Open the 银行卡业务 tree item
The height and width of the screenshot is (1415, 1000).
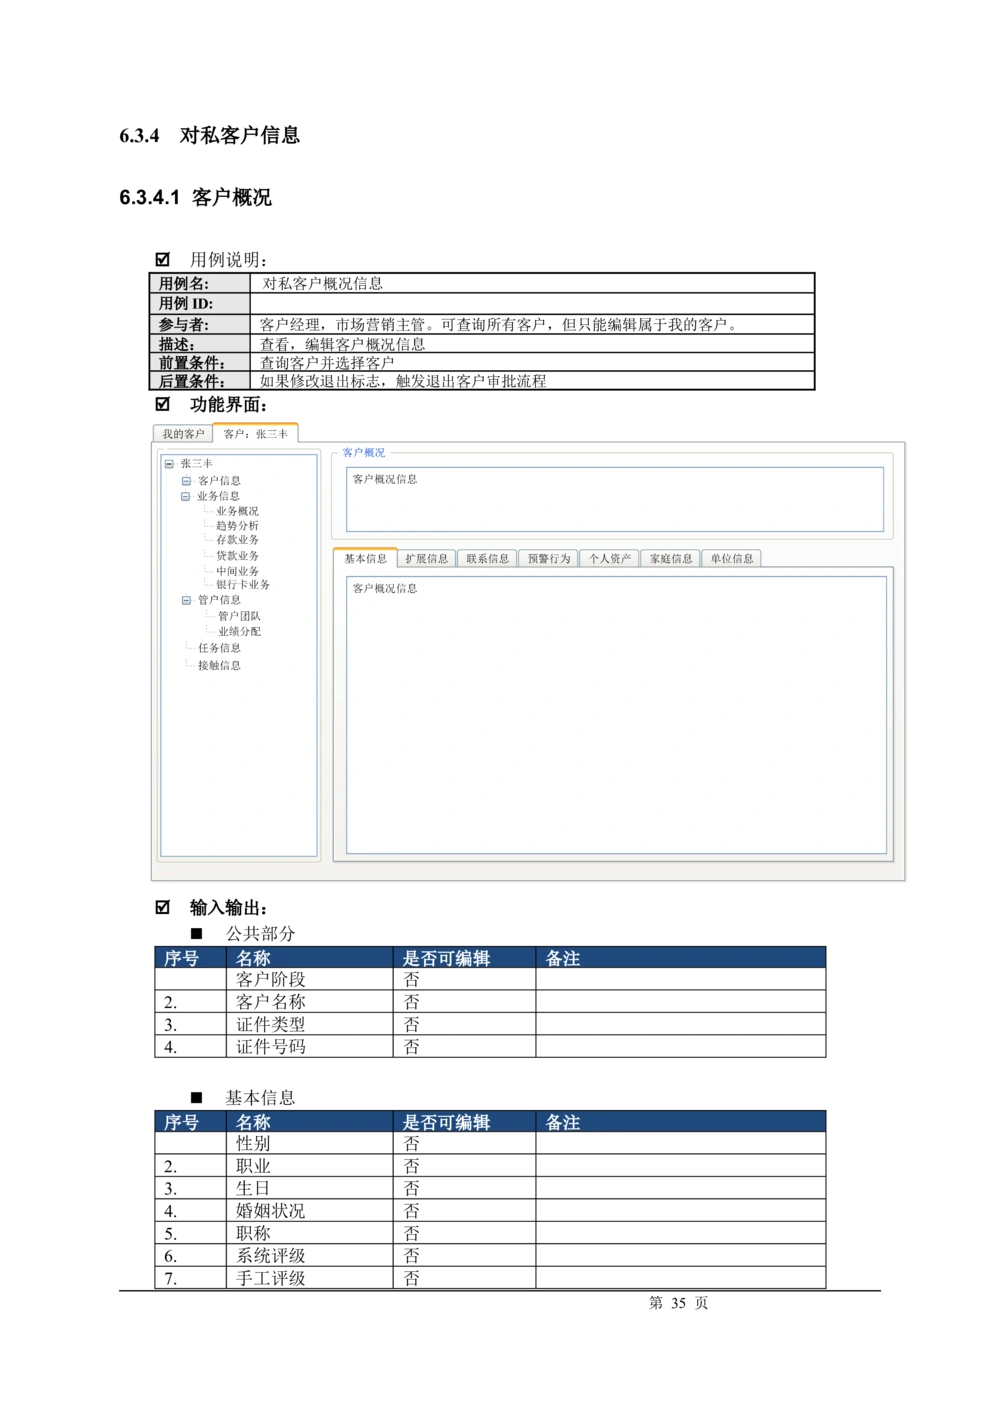point(243,585)
